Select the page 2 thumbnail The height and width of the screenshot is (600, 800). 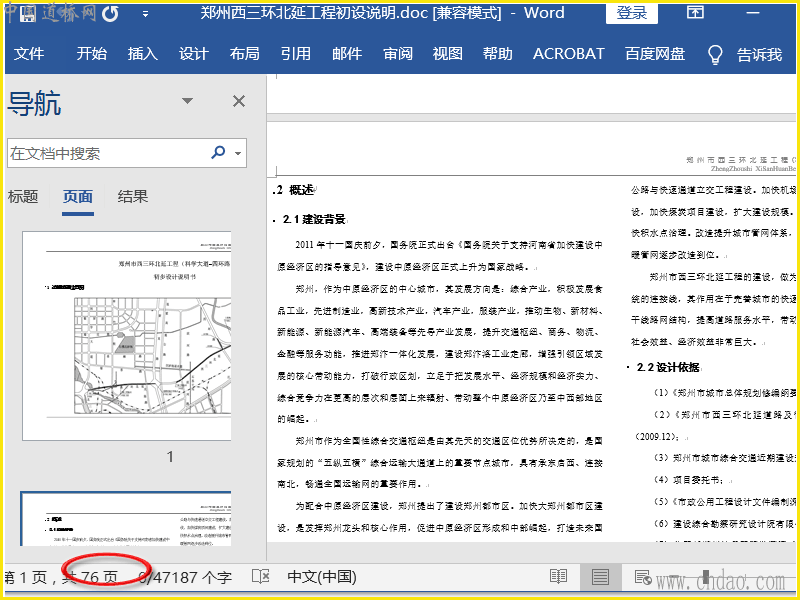[x=126, y=519]
